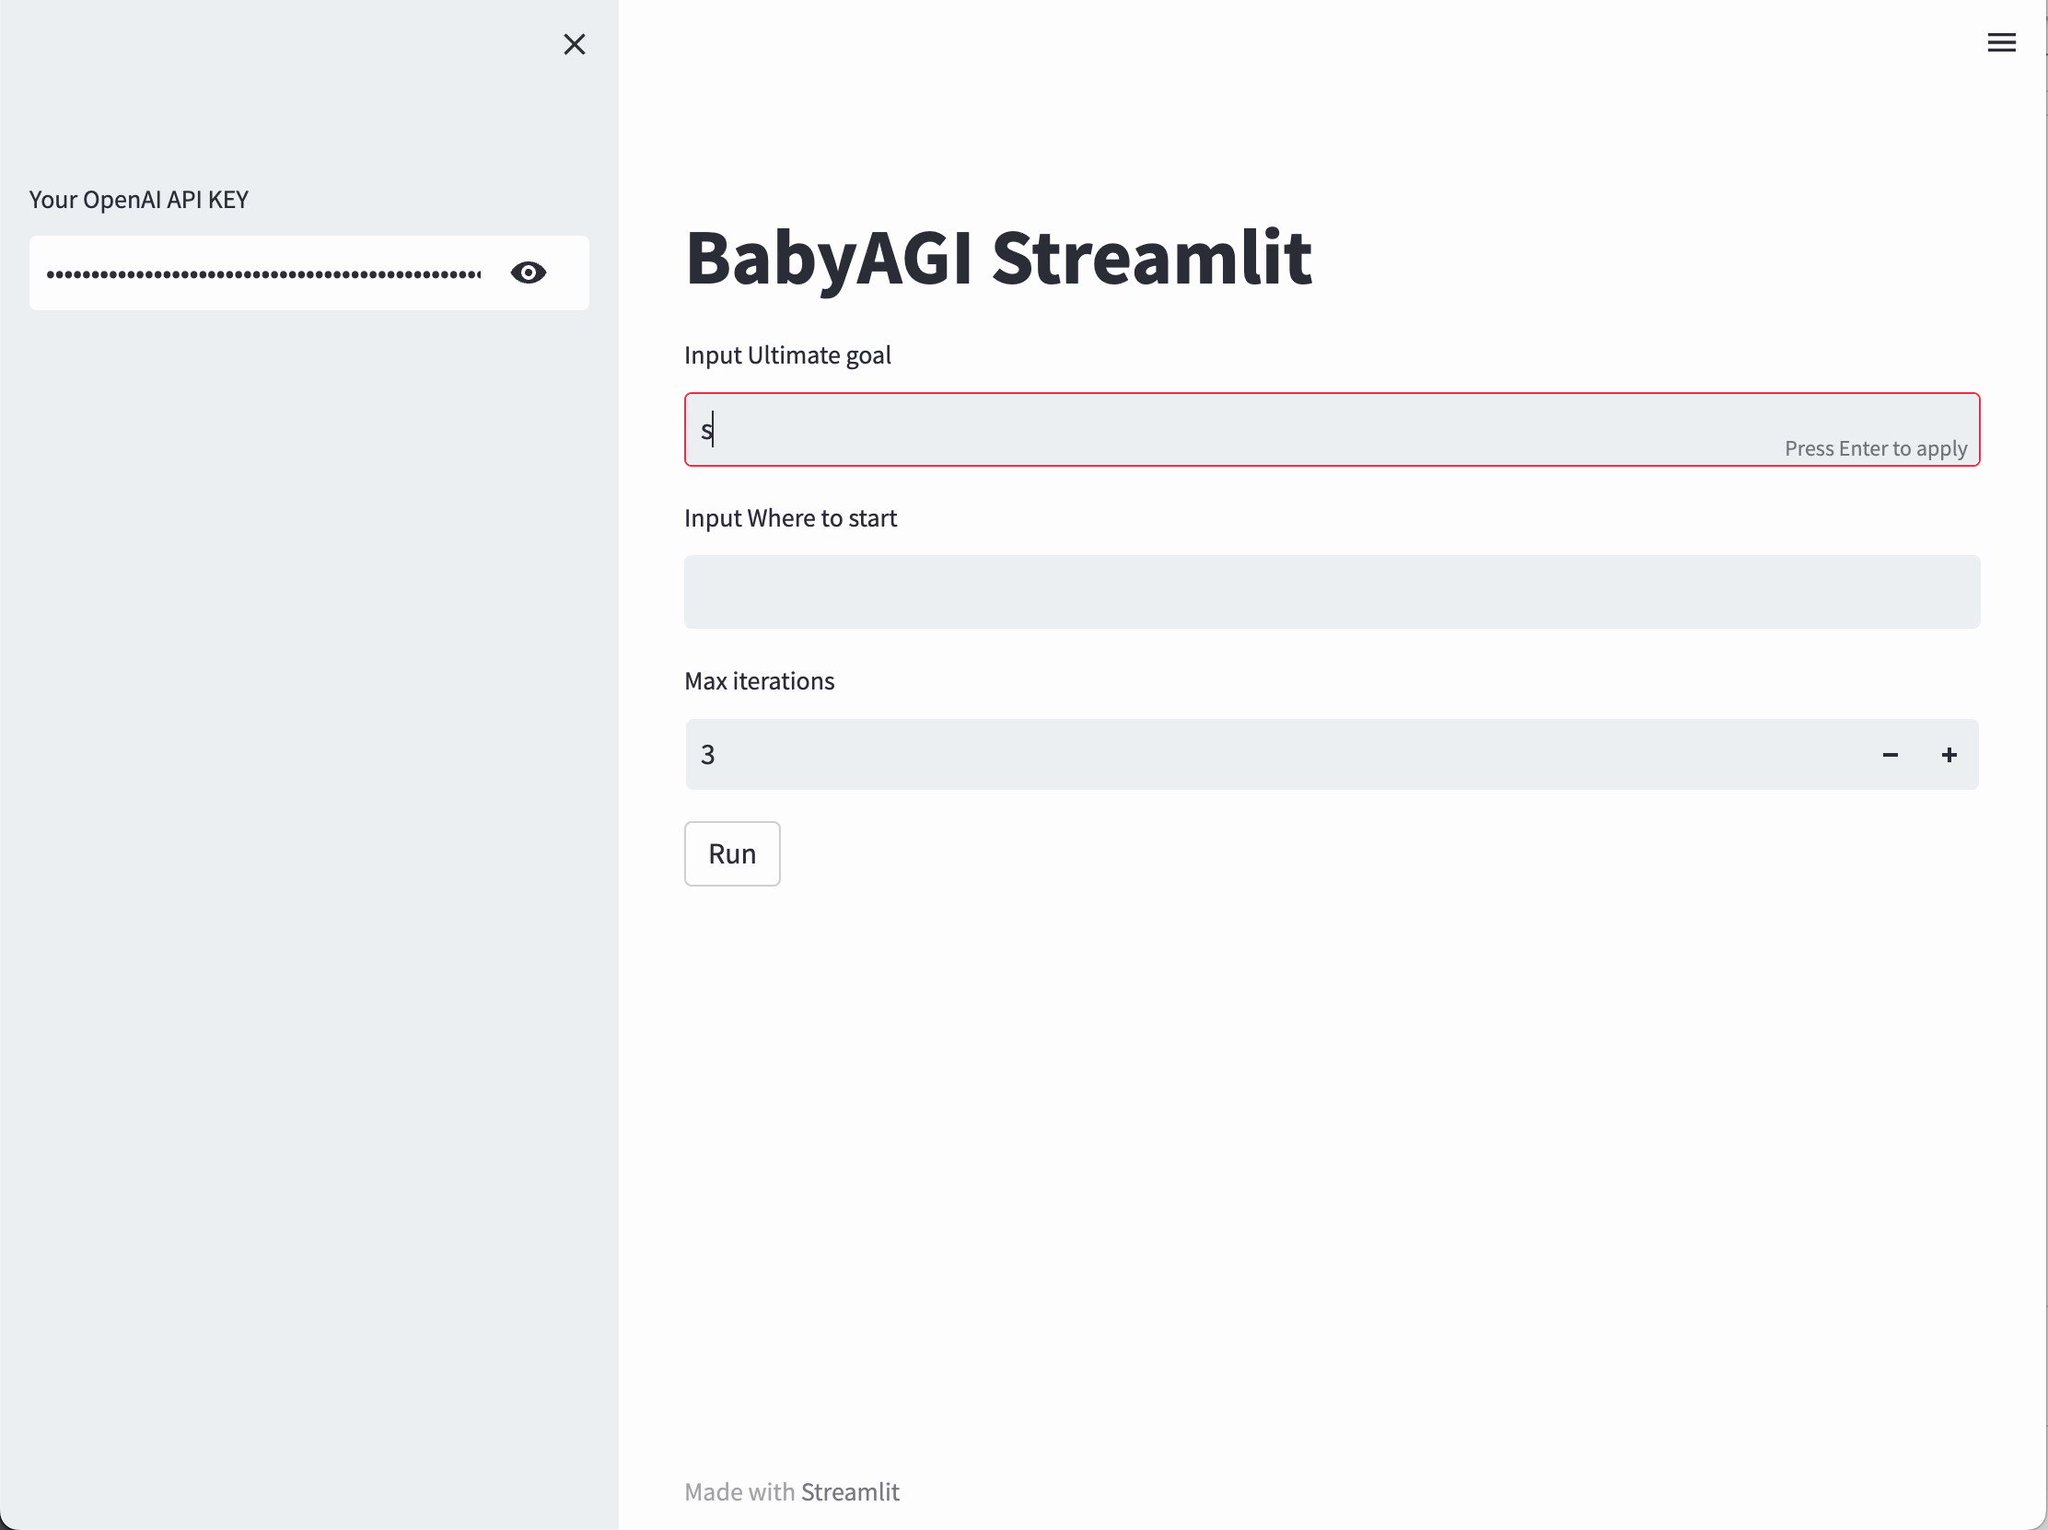
Task: Open the Streamlit link in the footer
Action: point(850,1491)
